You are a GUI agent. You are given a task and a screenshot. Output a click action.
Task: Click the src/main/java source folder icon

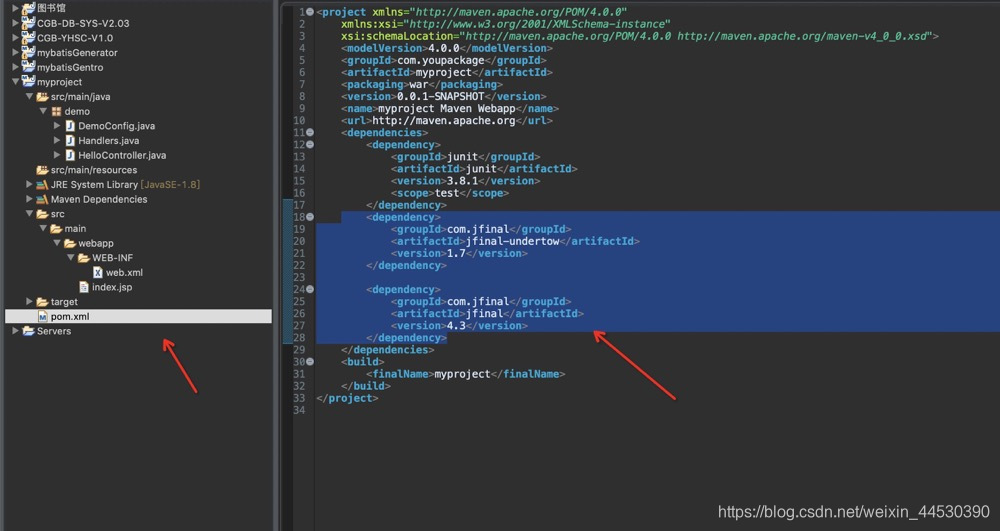tap(42, 96)
